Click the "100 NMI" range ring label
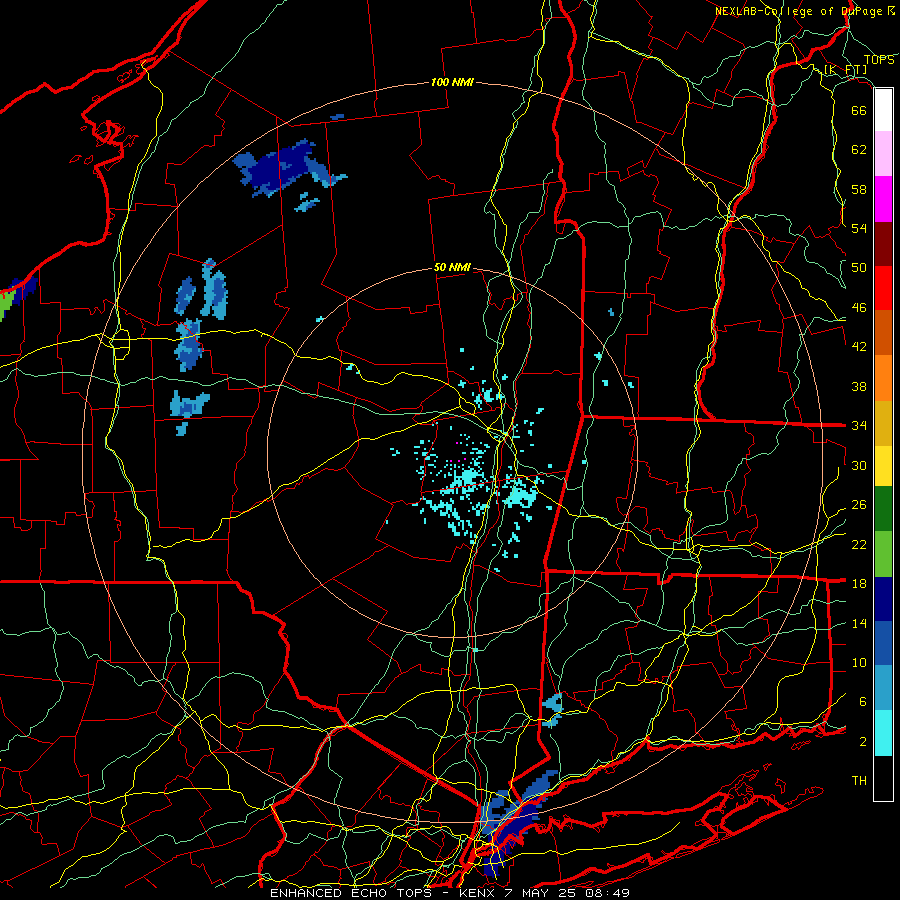Viewport: 900px width, 900px height. [452, 83]
